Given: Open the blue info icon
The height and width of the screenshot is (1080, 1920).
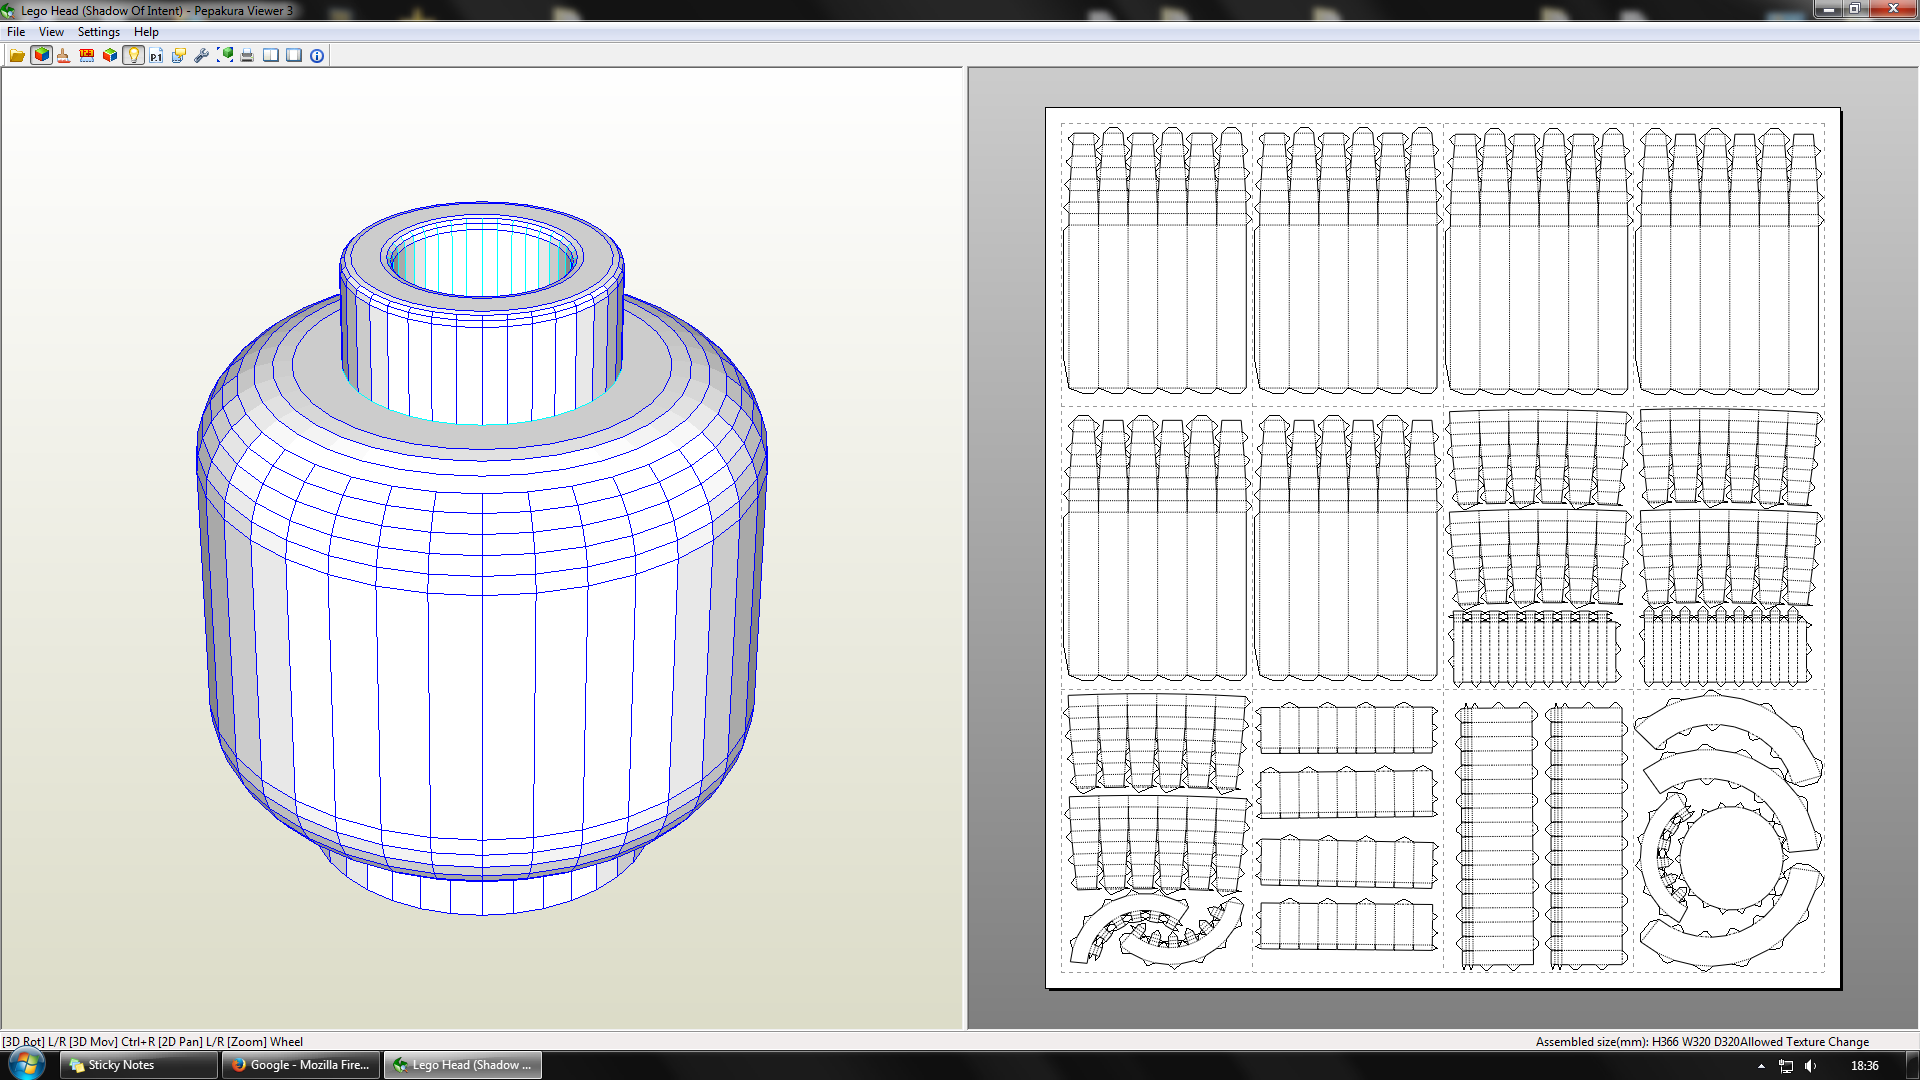Looking at the screenshot, I should pyautogui.click(x=317, y=56).
